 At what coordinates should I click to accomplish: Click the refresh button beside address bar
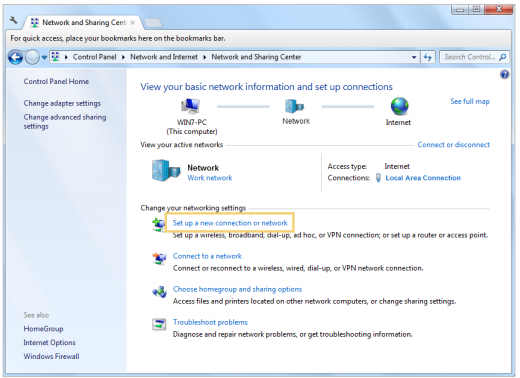[428, 57]
